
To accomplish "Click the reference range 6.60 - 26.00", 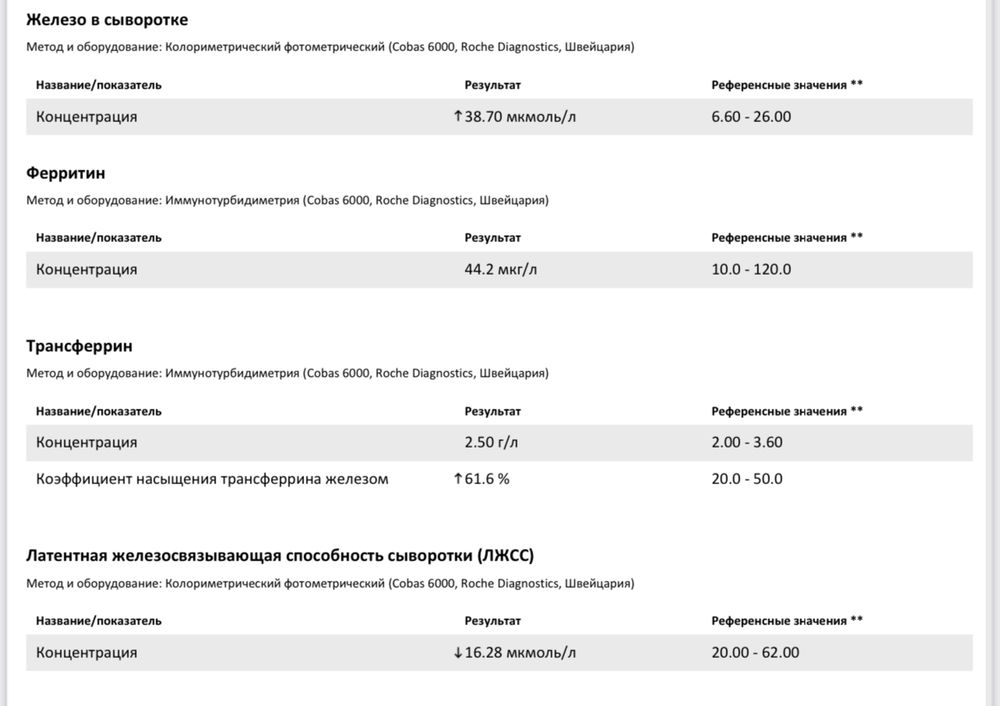I will click(751, 116).
